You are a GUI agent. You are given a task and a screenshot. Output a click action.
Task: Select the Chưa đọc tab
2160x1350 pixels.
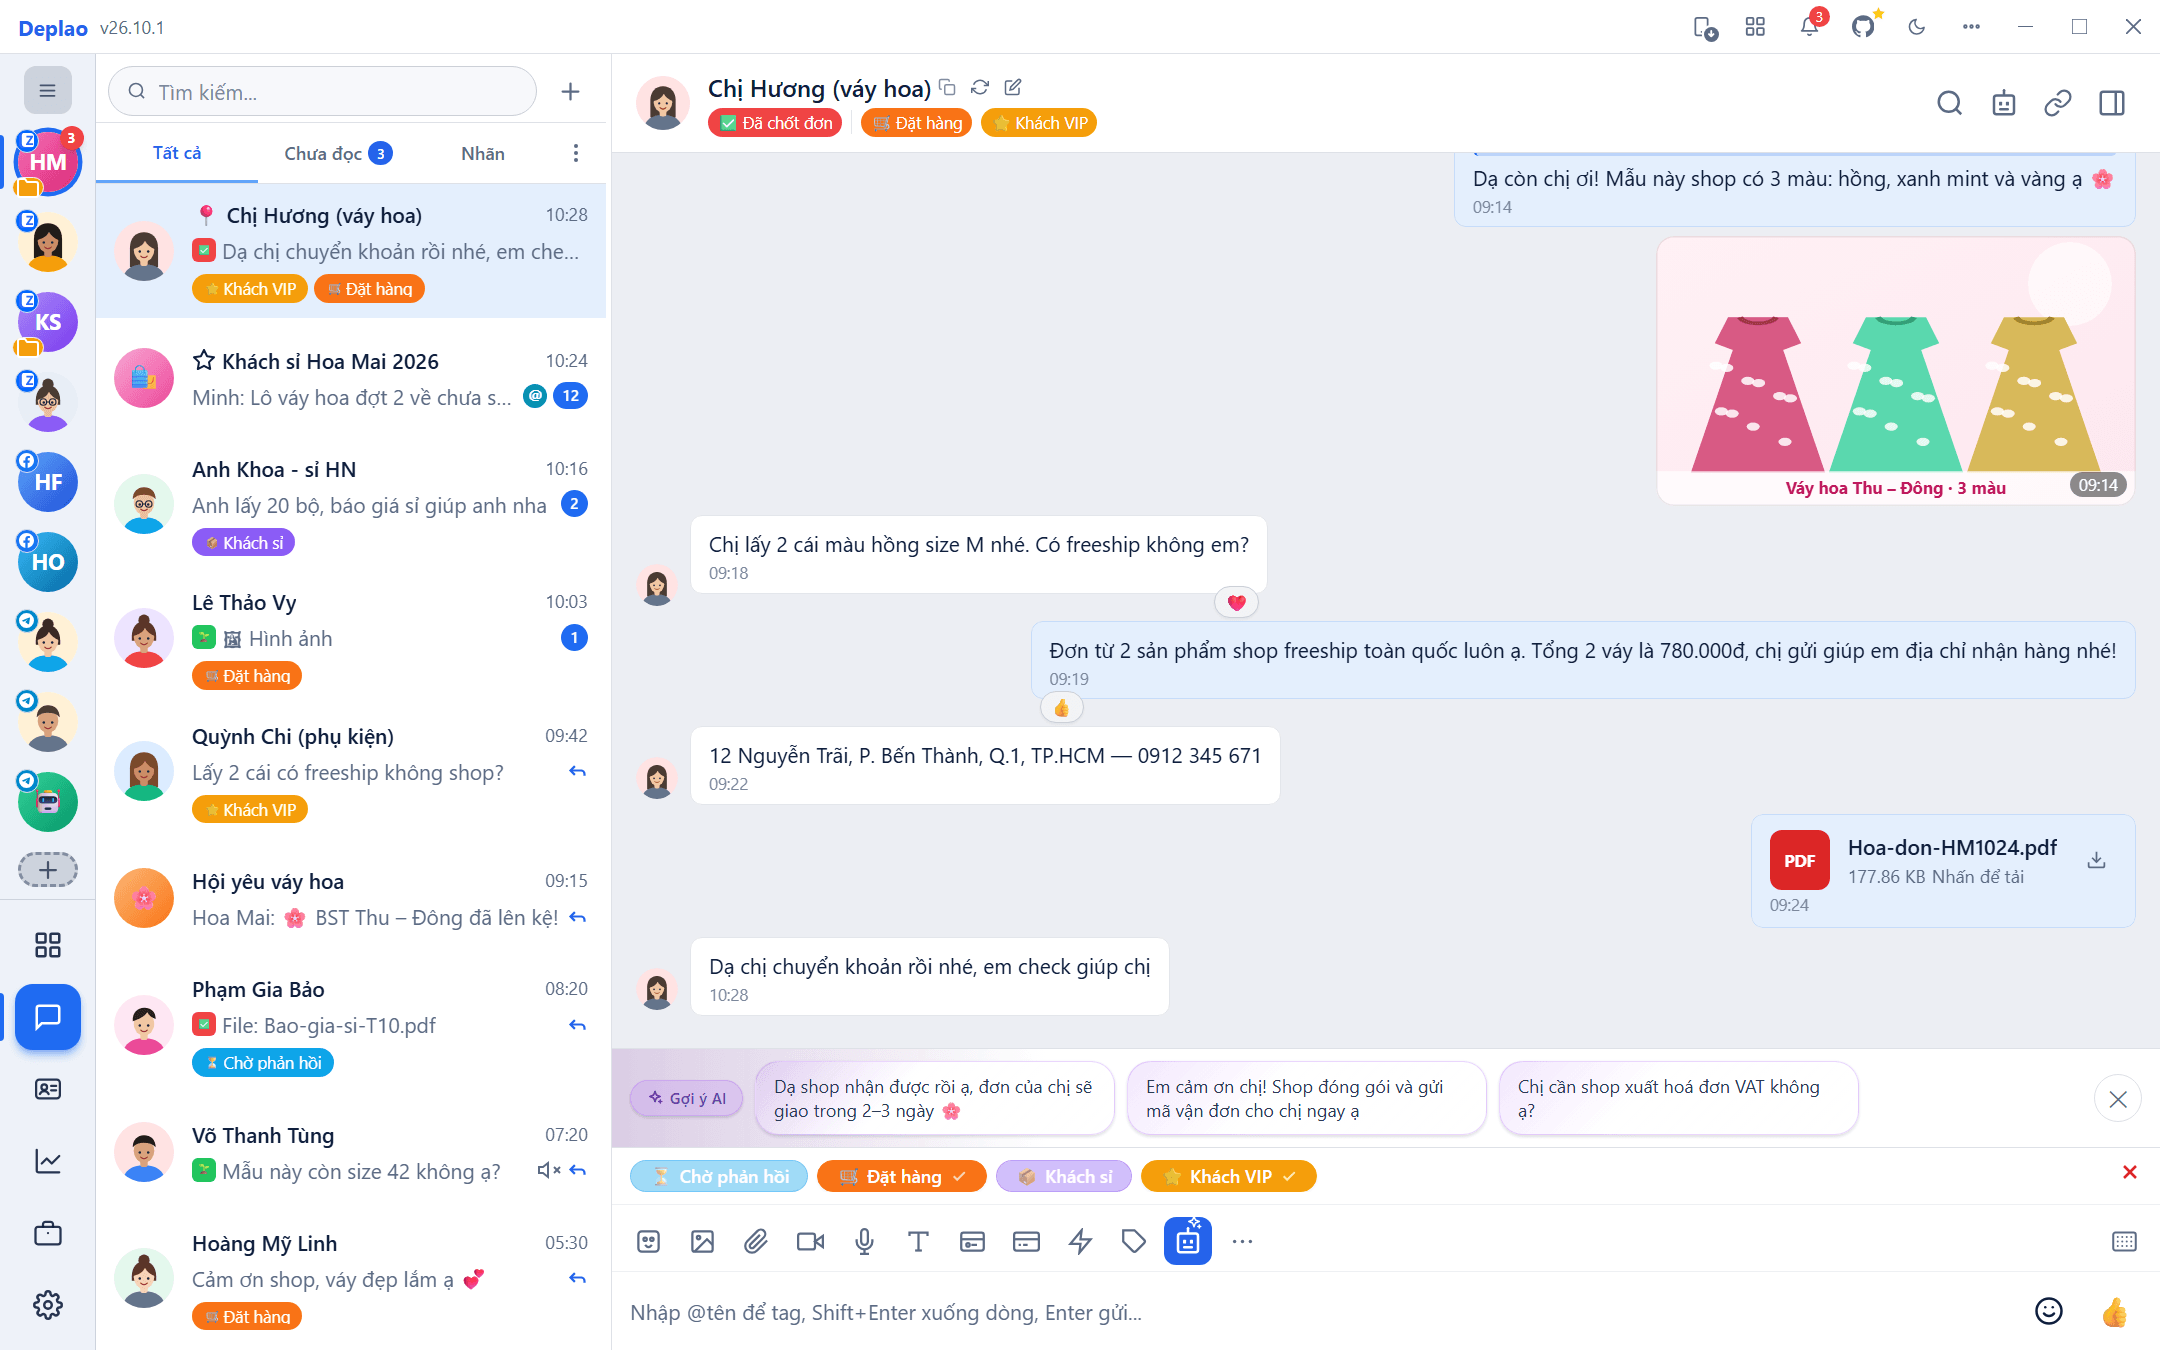[338, 153]
